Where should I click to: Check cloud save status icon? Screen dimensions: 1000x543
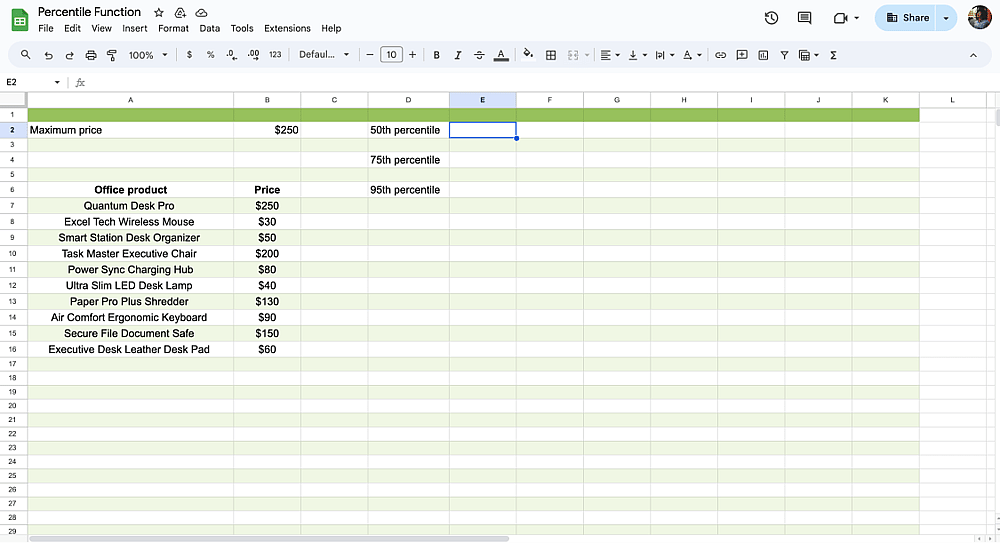[201, 12]
